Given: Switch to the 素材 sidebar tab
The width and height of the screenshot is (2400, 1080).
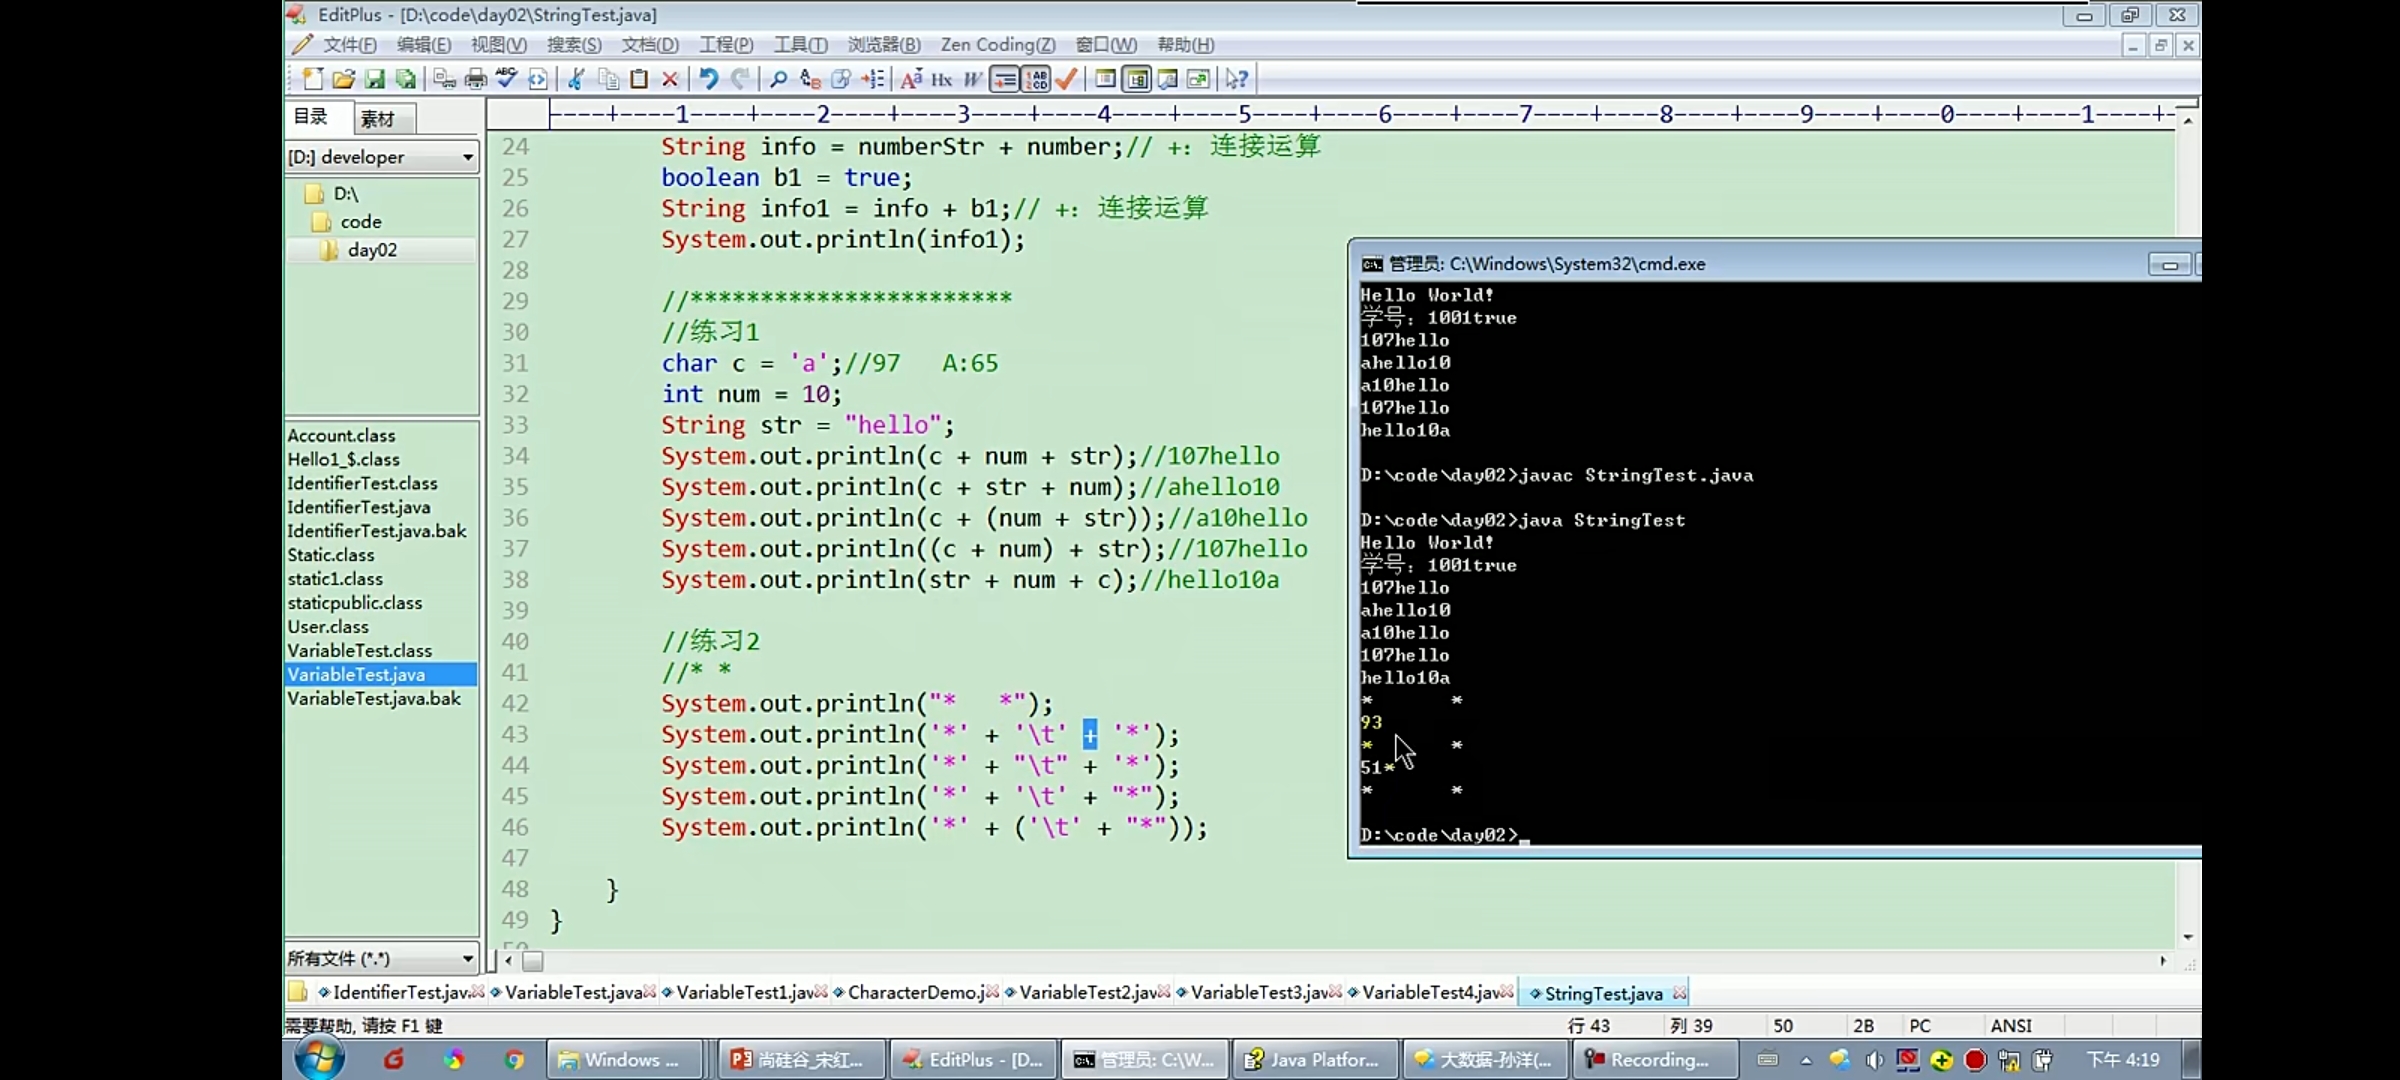Looking at the screenshot, I should pyautogui.click(x=379, y=119).
